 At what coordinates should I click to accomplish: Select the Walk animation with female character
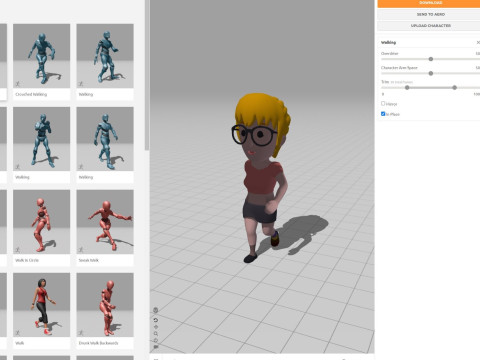point(42,305)
